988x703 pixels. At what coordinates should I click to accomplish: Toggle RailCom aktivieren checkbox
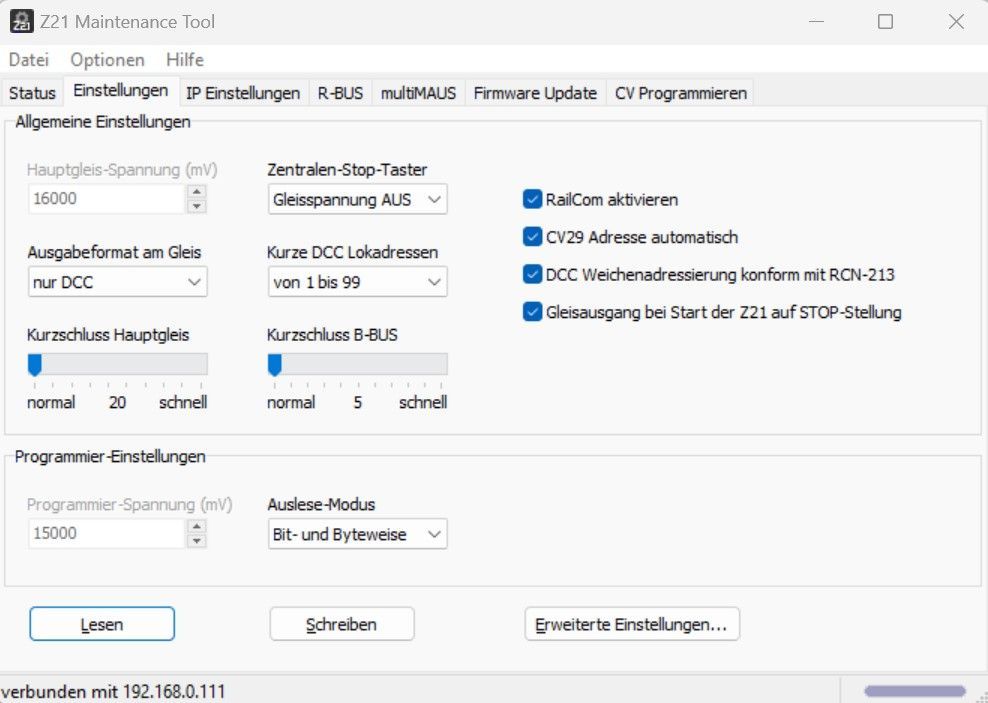pos(532,199)
